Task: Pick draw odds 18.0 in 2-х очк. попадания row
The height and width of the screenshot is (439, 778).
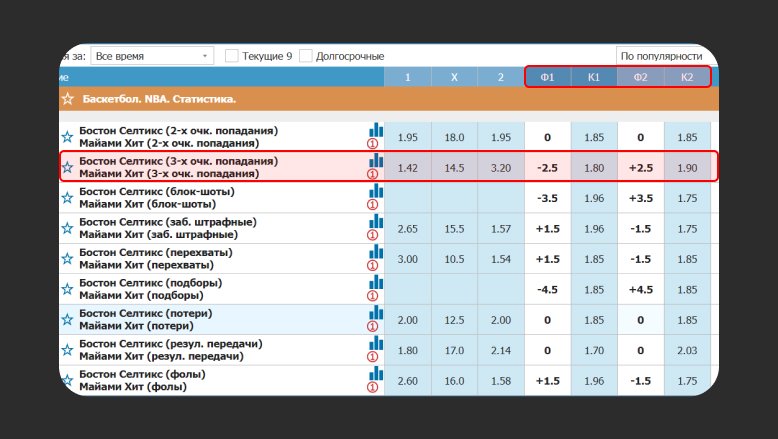Action: point(454,137)
